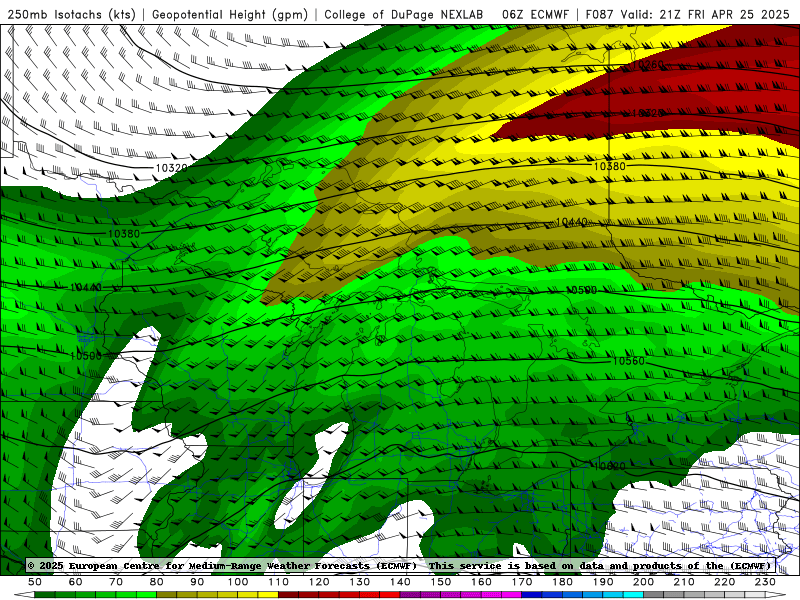This screenshot has width=800, height=600.
Task: Click the 150 value on the color scale
Action: pyautogui.click(x=440, y=582)
